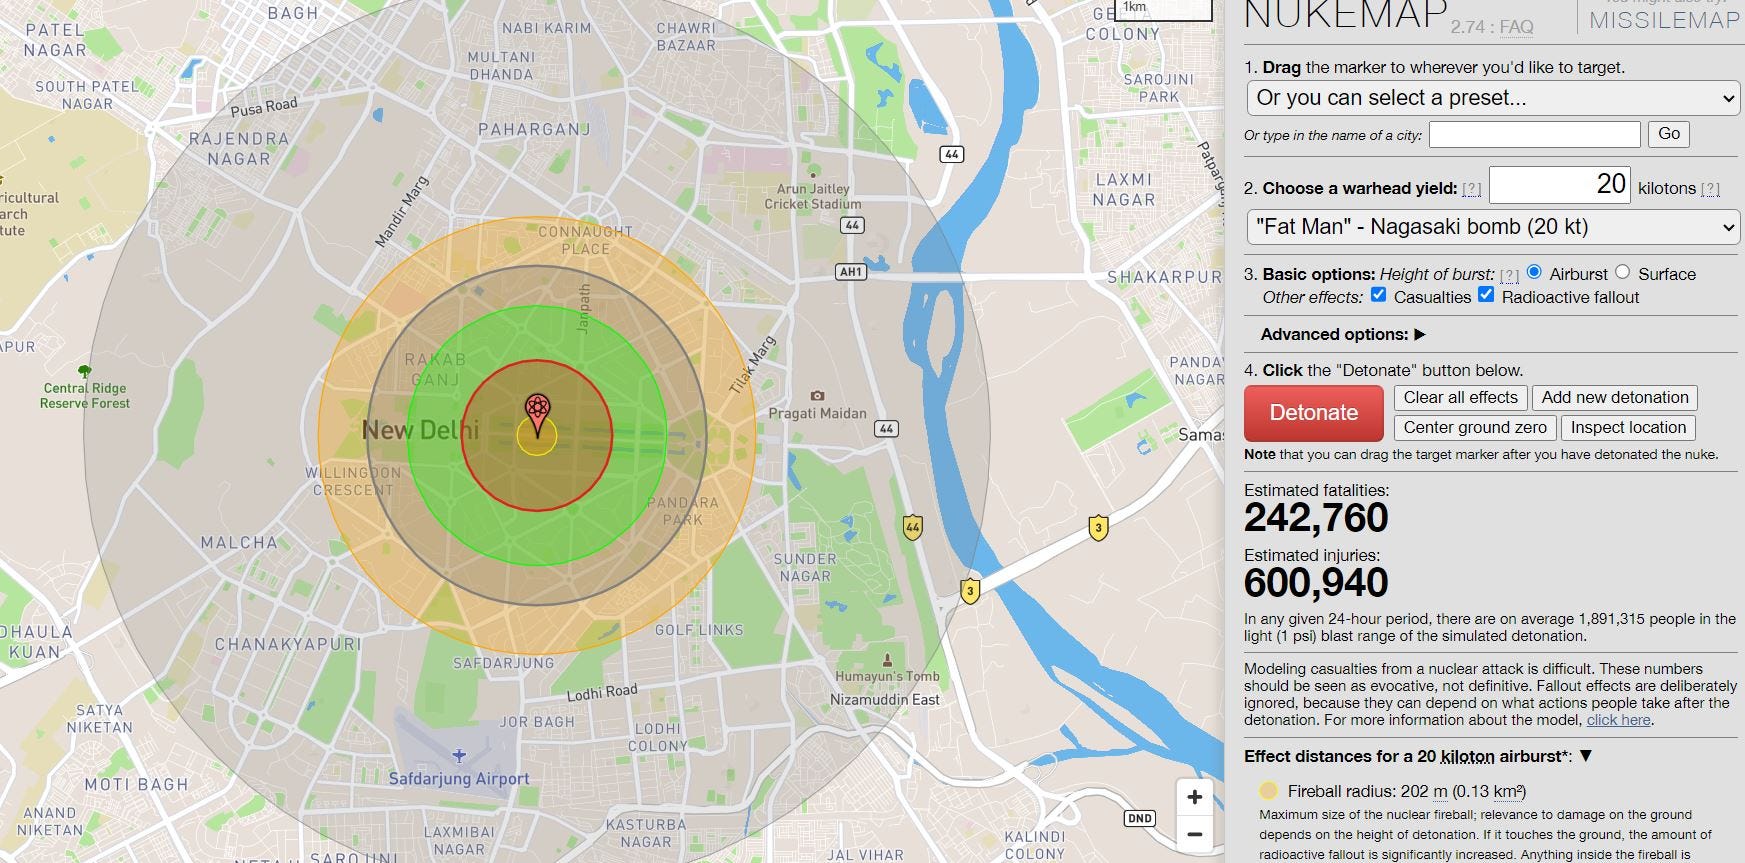Click the estimated fatalities value 242,760
The width and height of the screenshot is (1745, 863).
pyautogui.click(x=1316, y=518)
